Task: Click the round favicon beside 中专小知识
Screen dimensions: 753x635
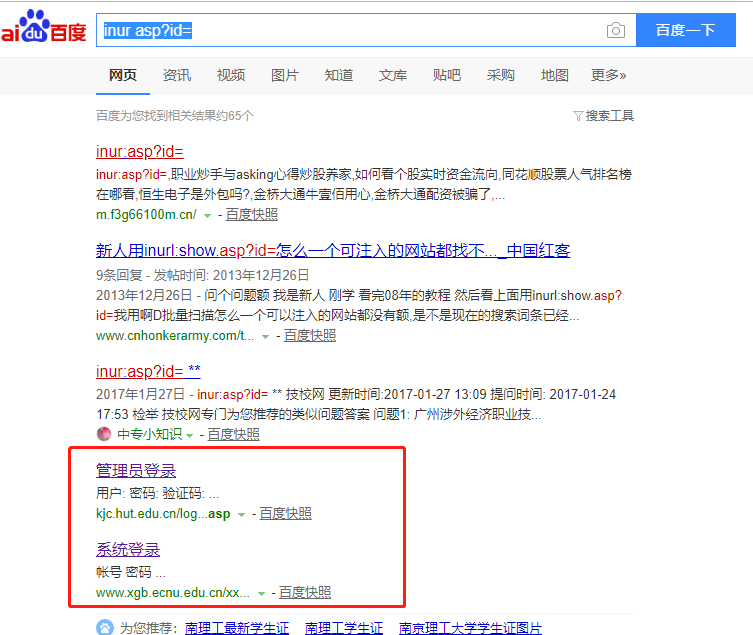Action: pyautogui.click(x=104, y=434)
